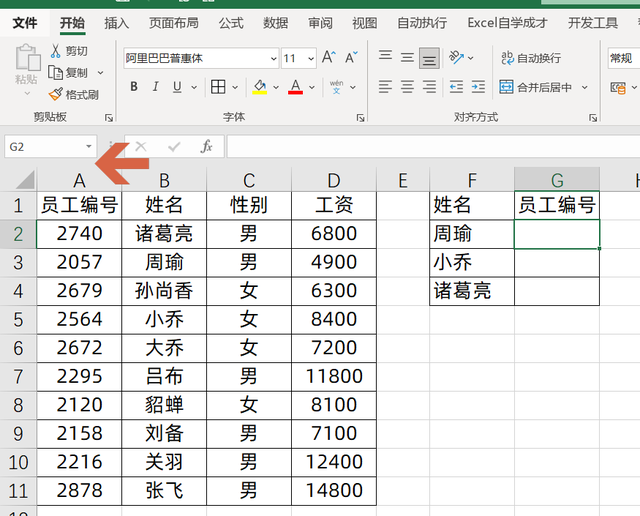The height and width of the screenshot is (516, 640).
Task: Open the 开发工具 Developer tab
Action: click(x=593, y=23)
